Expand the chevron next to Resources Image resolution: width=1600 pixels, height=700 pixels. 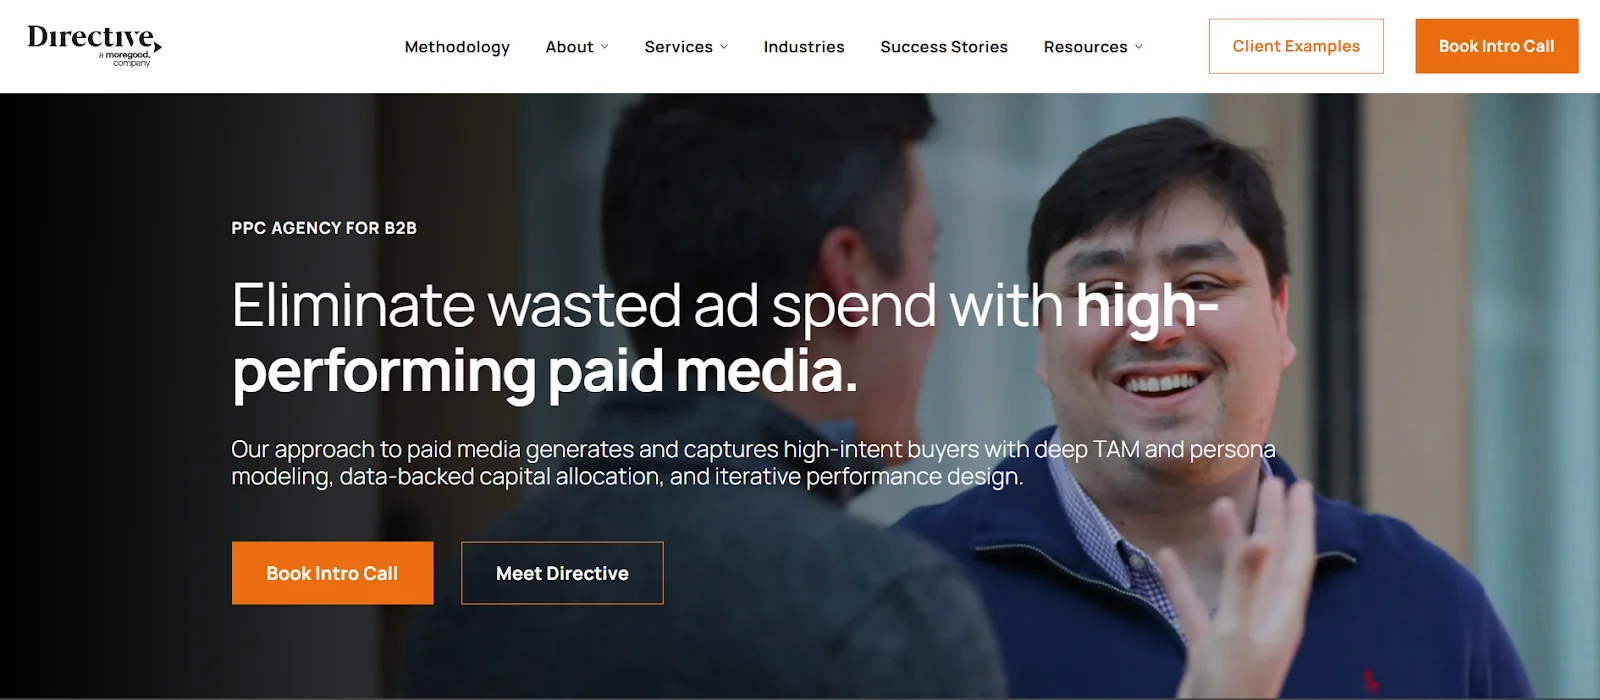click(1138, 47)
